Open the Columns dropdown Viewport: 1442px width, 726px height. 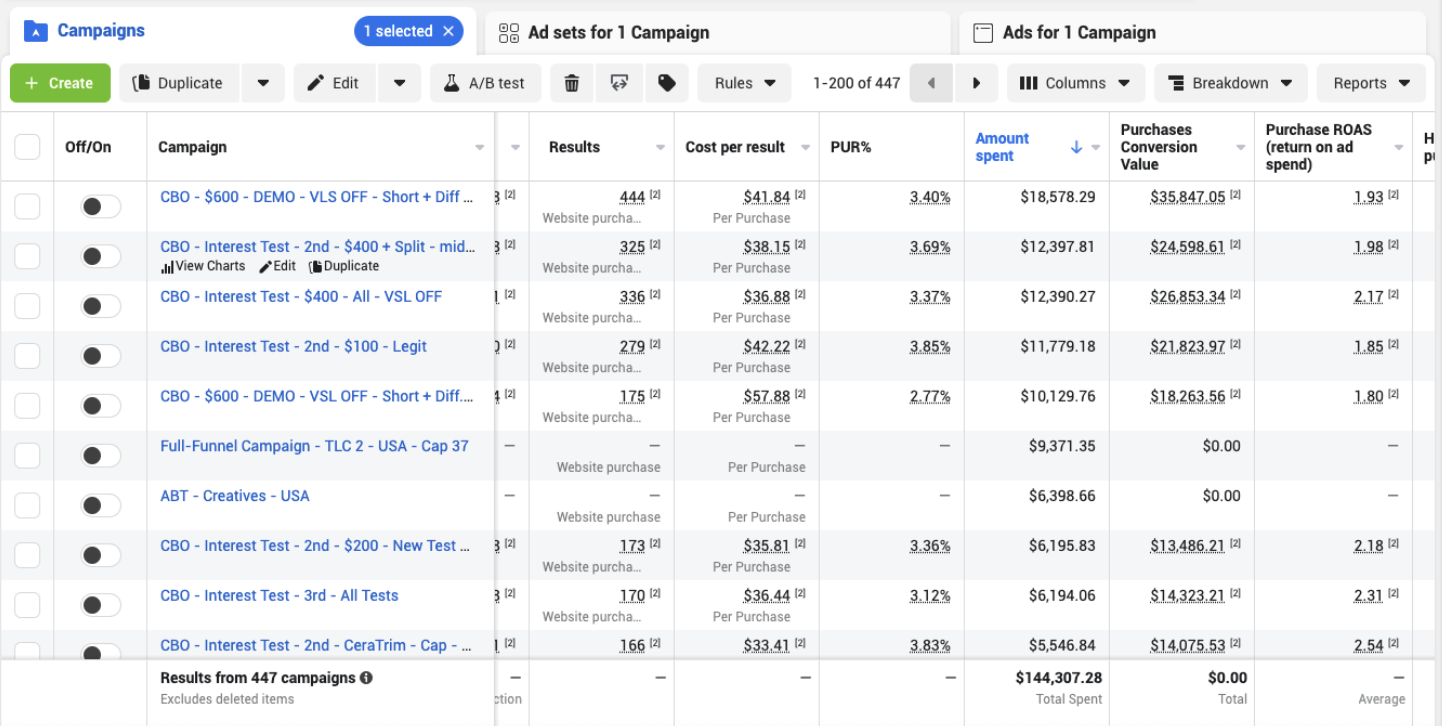(x=1075, y=83)
